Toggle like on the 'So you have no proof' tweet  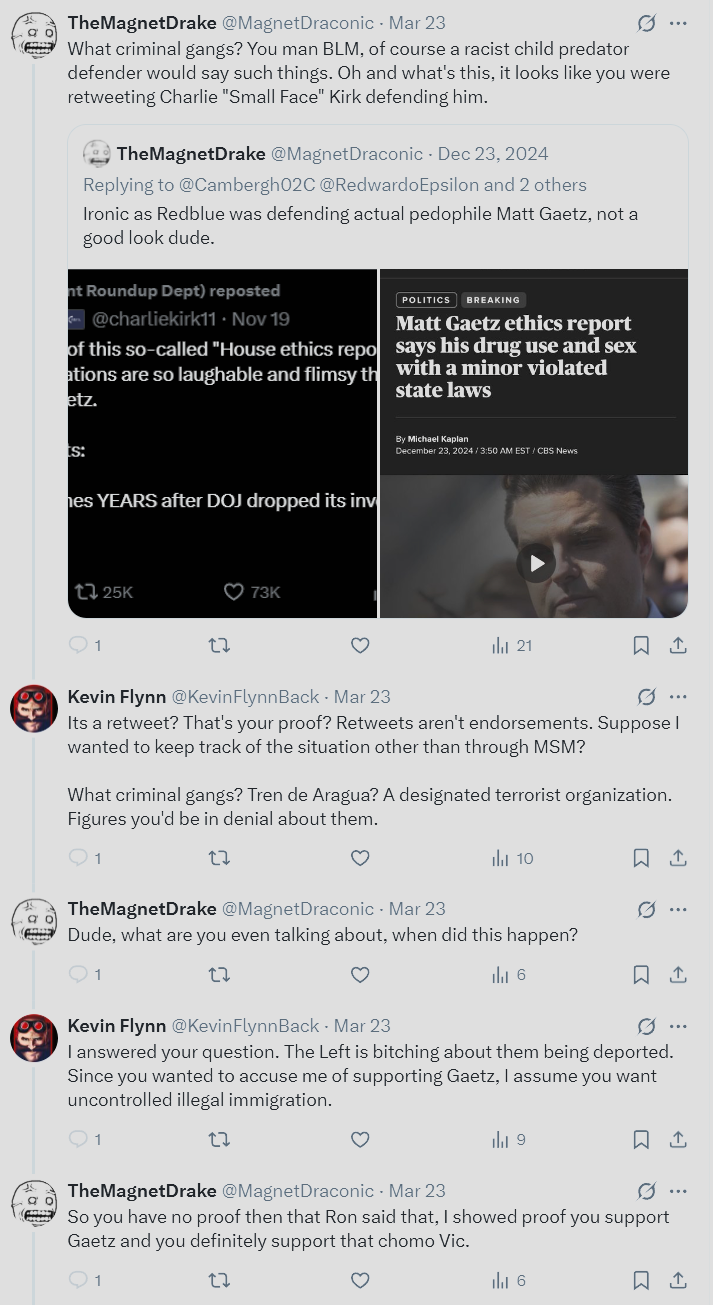360,1280
